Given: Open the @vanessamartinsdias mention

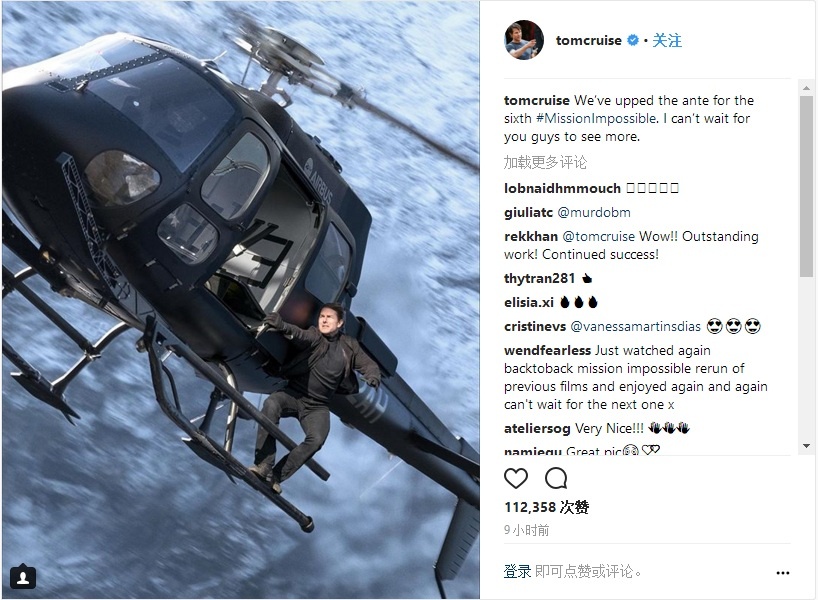Looking at the screenshot, I should 635,327.
